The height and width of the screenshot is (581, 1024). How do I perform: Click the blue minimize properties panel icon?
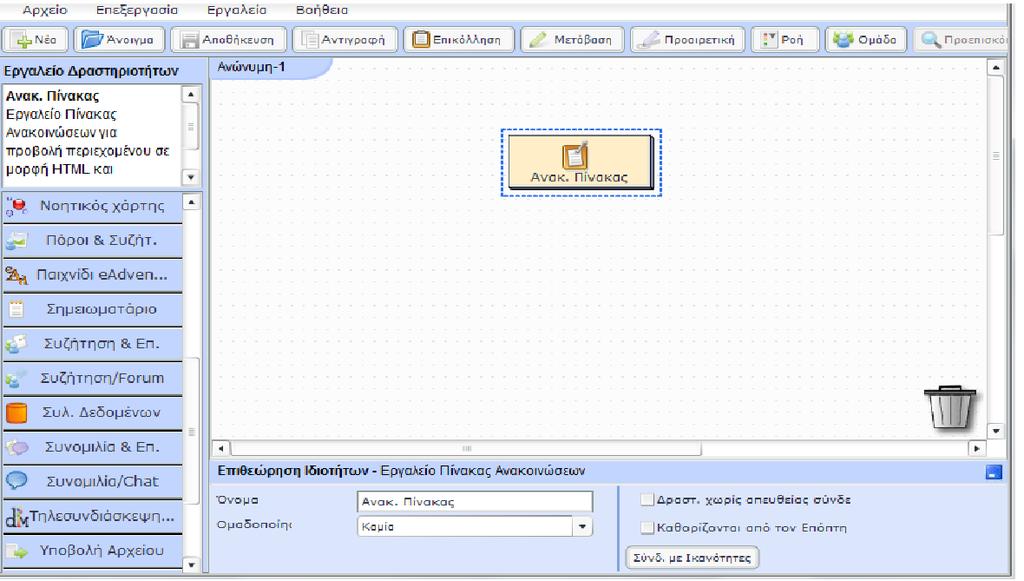pos(993,473)
